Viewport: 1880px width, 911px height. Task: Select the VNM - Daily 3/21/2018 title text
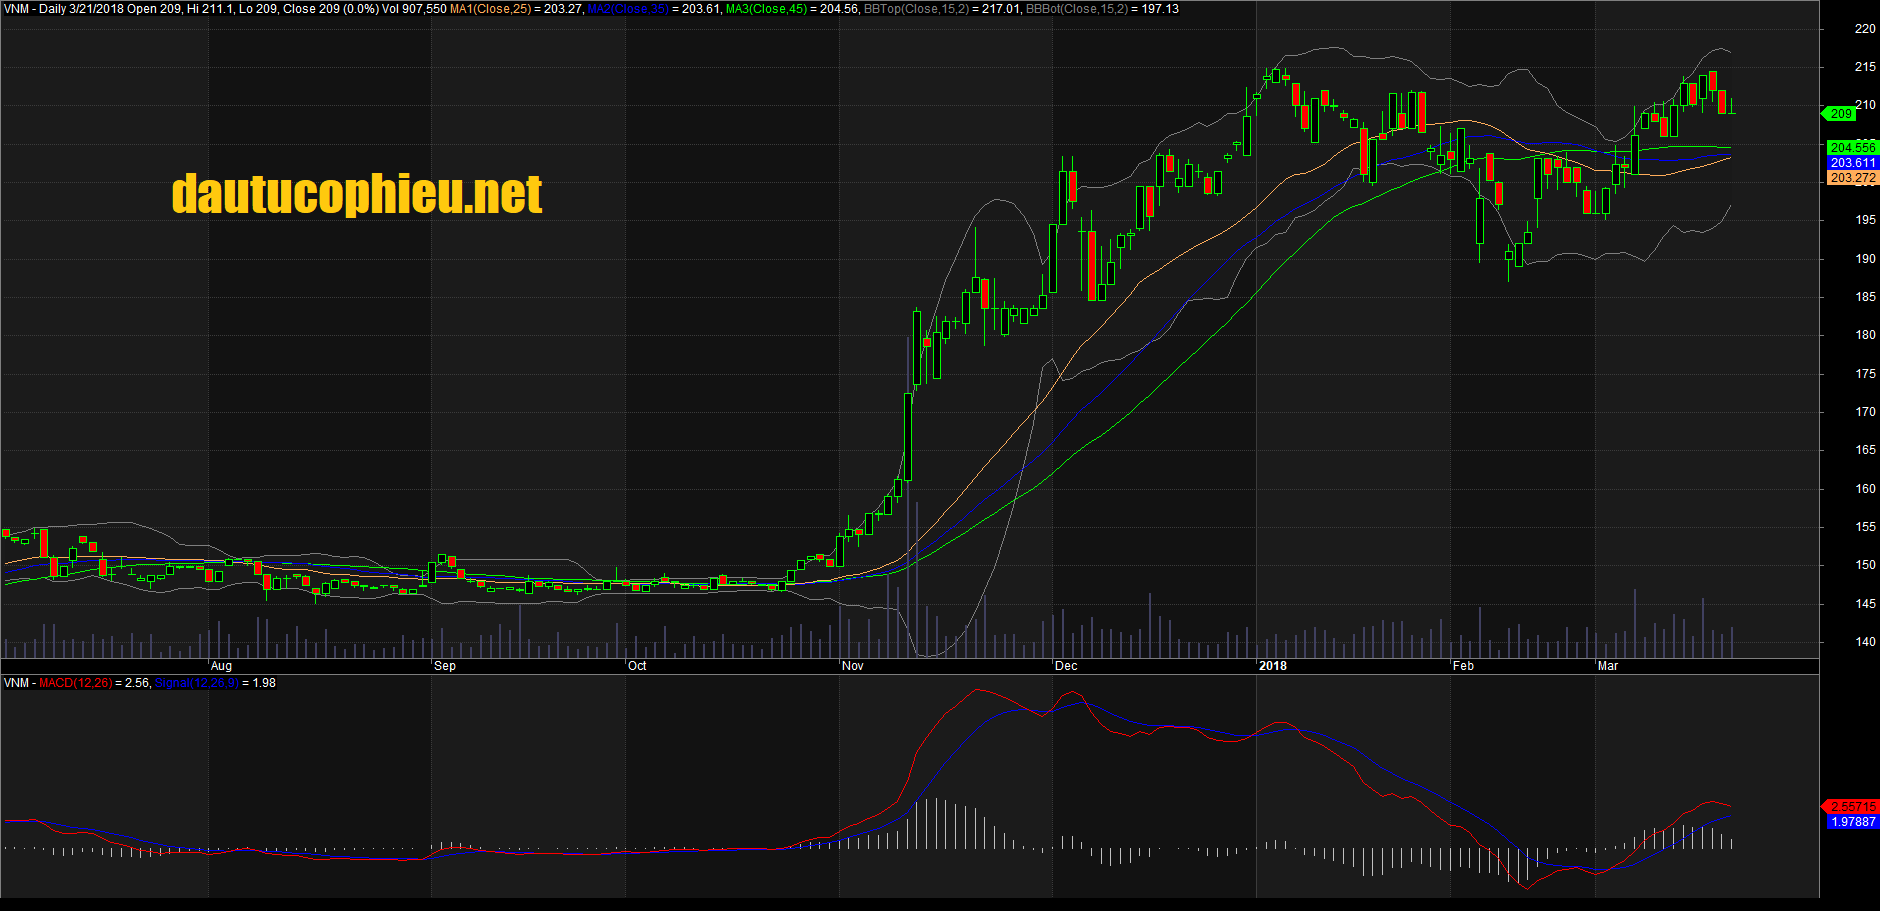[64, 9]
